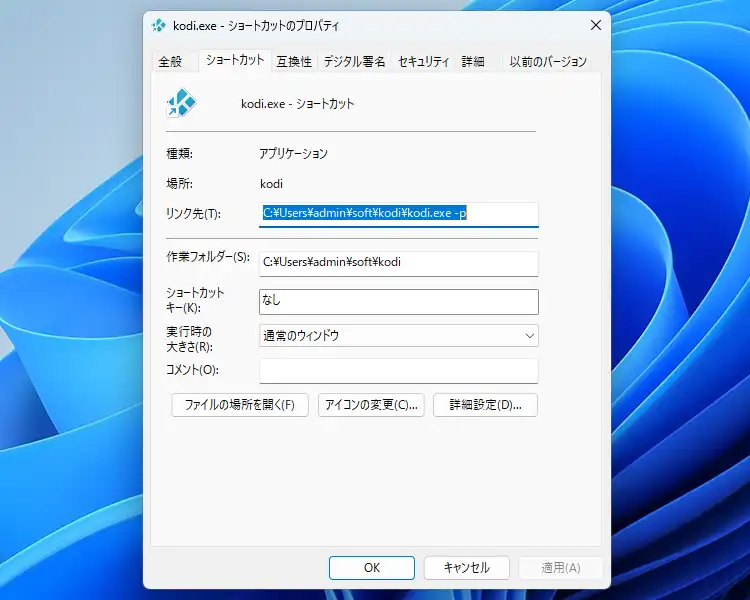This screenshot has height=600, width=750.
Task: Click the ショートカットキー field showing なし
Action: [399, 302]
